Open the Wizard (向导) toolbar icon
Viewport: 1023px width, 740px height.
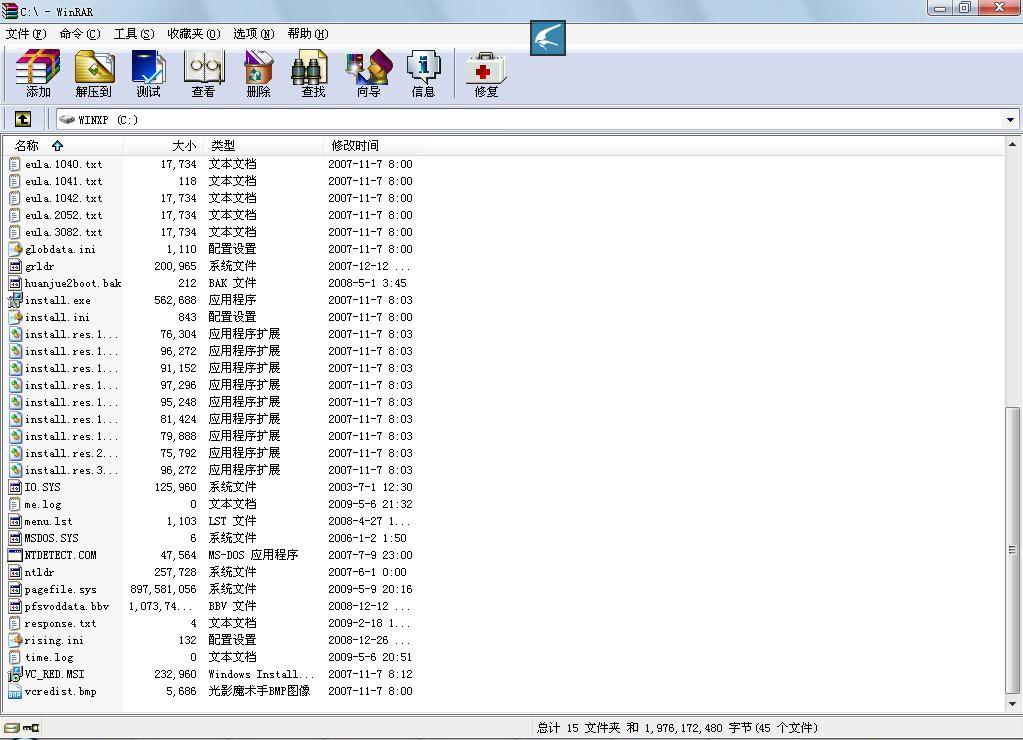[x=369, y=67]
